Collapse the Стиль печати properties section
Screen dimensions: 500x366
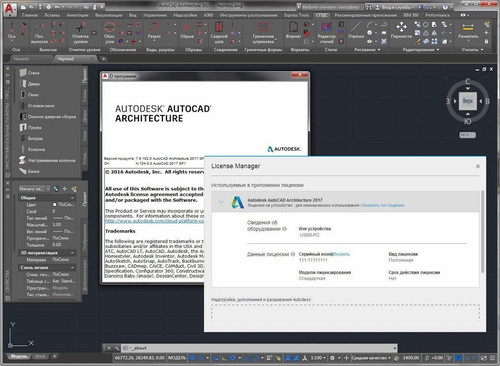[x=72, y=268]
